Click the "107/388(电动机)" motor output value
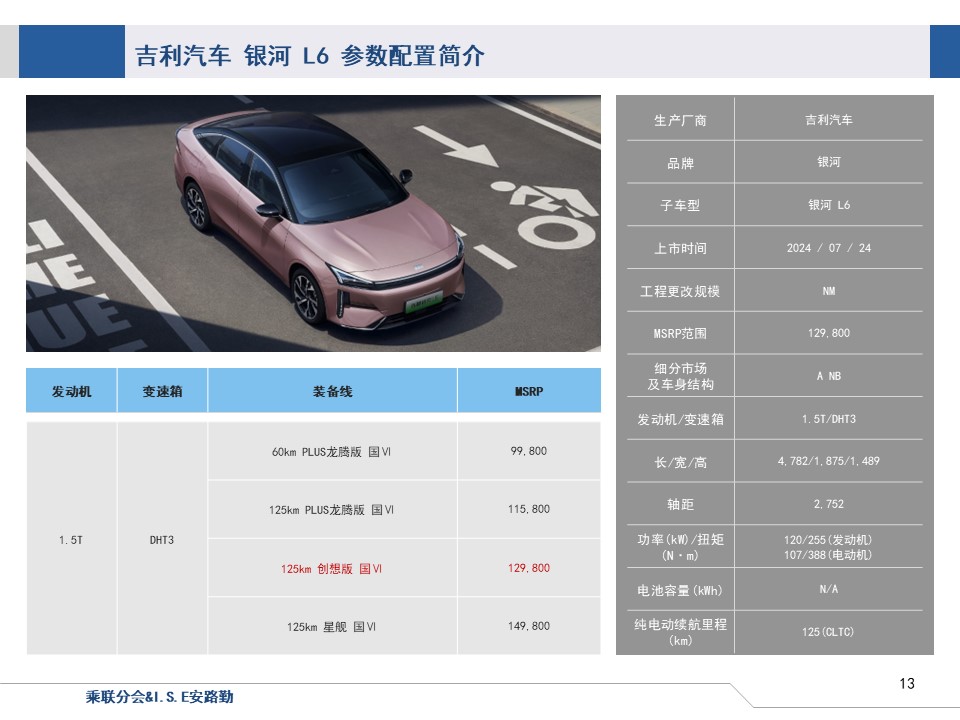The height and width of the screenshot is (720, 960). pyautogui.click(x=828, y=555)
